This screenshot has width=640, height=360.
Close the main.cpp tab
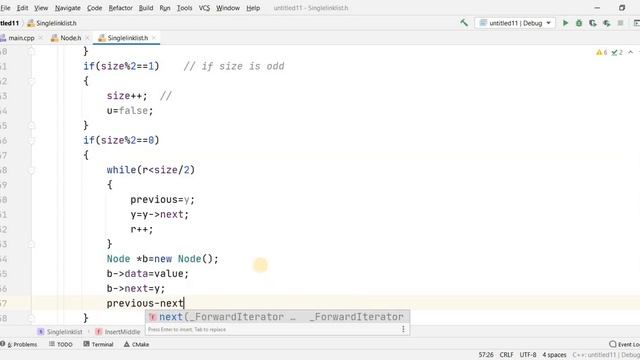[40, 38]
